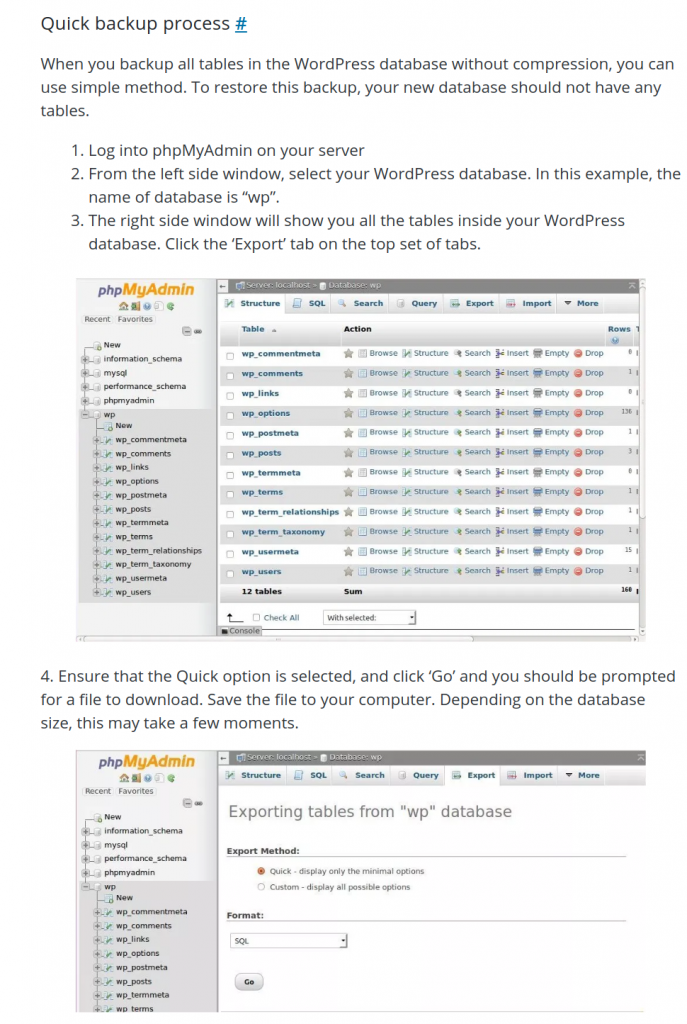
Task: Open the Structure tab on the Exporting tables screen
Action: [253, 775]
